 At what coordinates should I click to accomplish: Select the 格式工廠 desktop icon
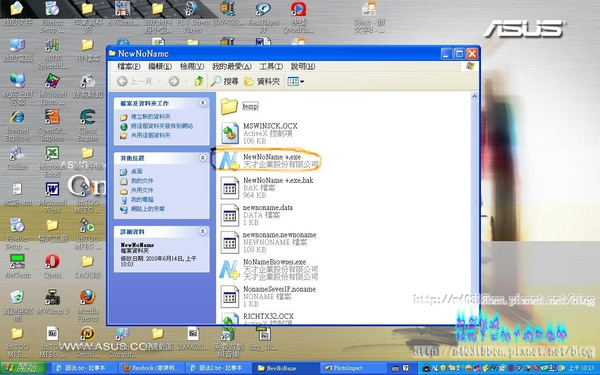tap(52, 230)
